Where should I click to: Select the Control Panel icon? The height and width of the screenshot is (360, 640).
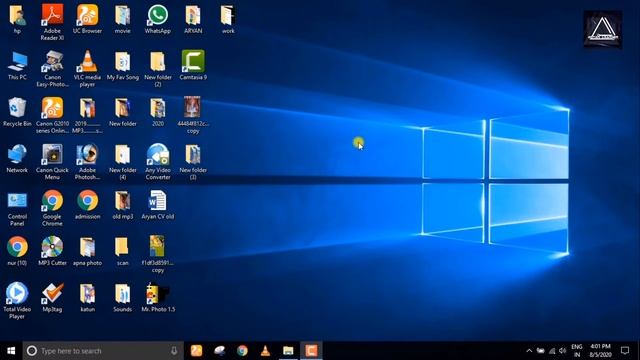click(x=17, y=208)
